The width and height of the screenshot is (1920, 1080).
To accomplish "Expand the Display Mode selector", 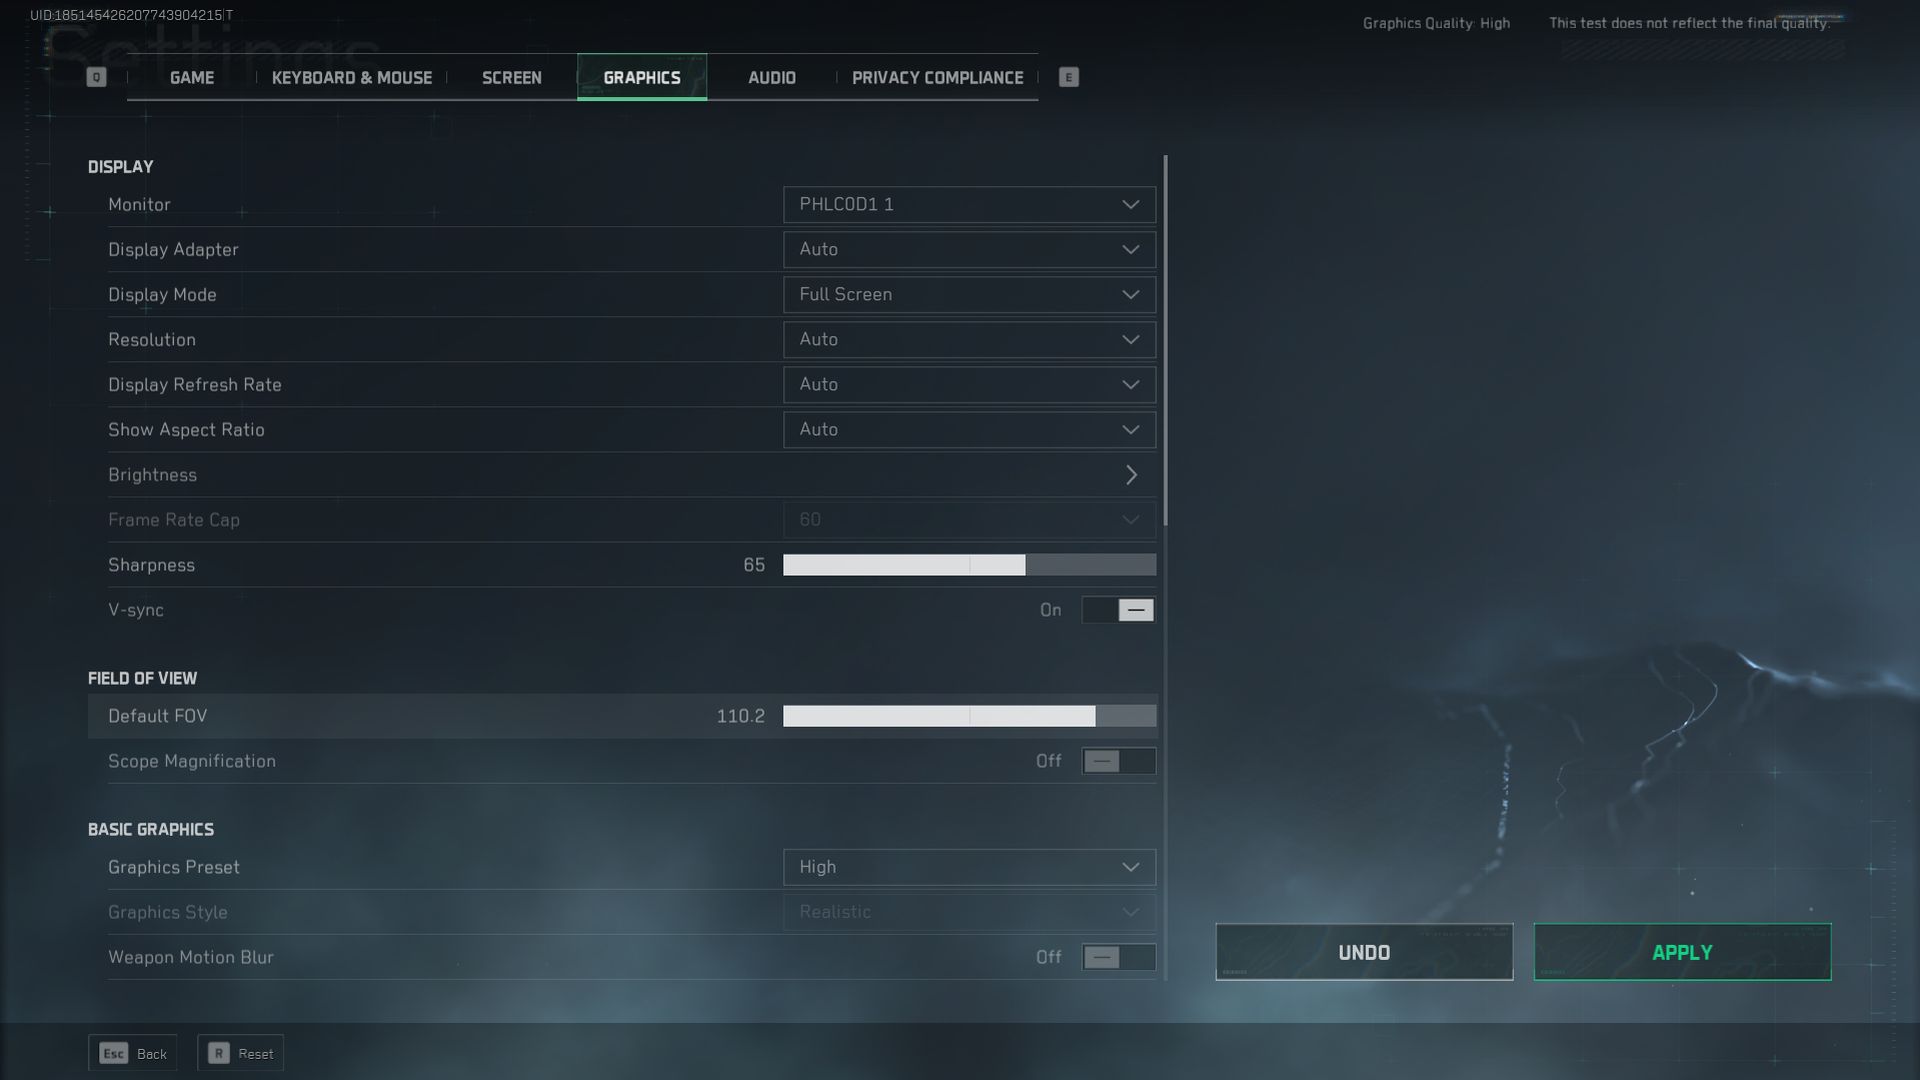I will [968, 294].
